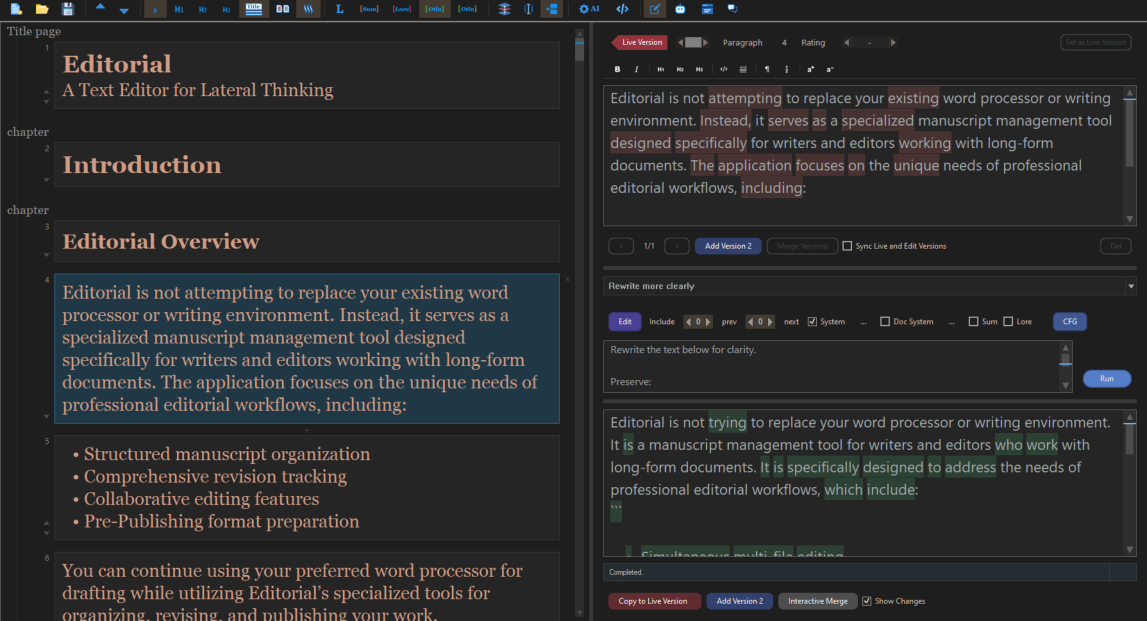Increase font size with a+ icon

pos(811,69)
